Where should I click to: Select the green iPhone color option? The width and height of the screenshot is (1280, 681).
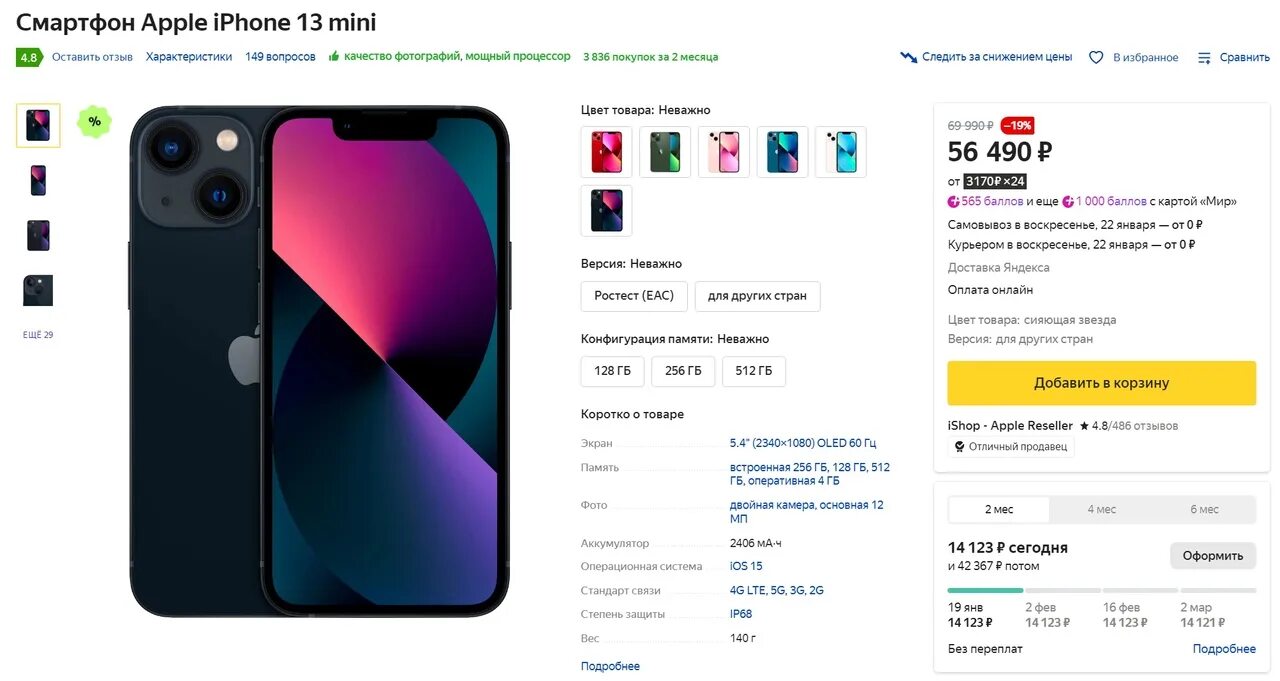coord(665,152)
